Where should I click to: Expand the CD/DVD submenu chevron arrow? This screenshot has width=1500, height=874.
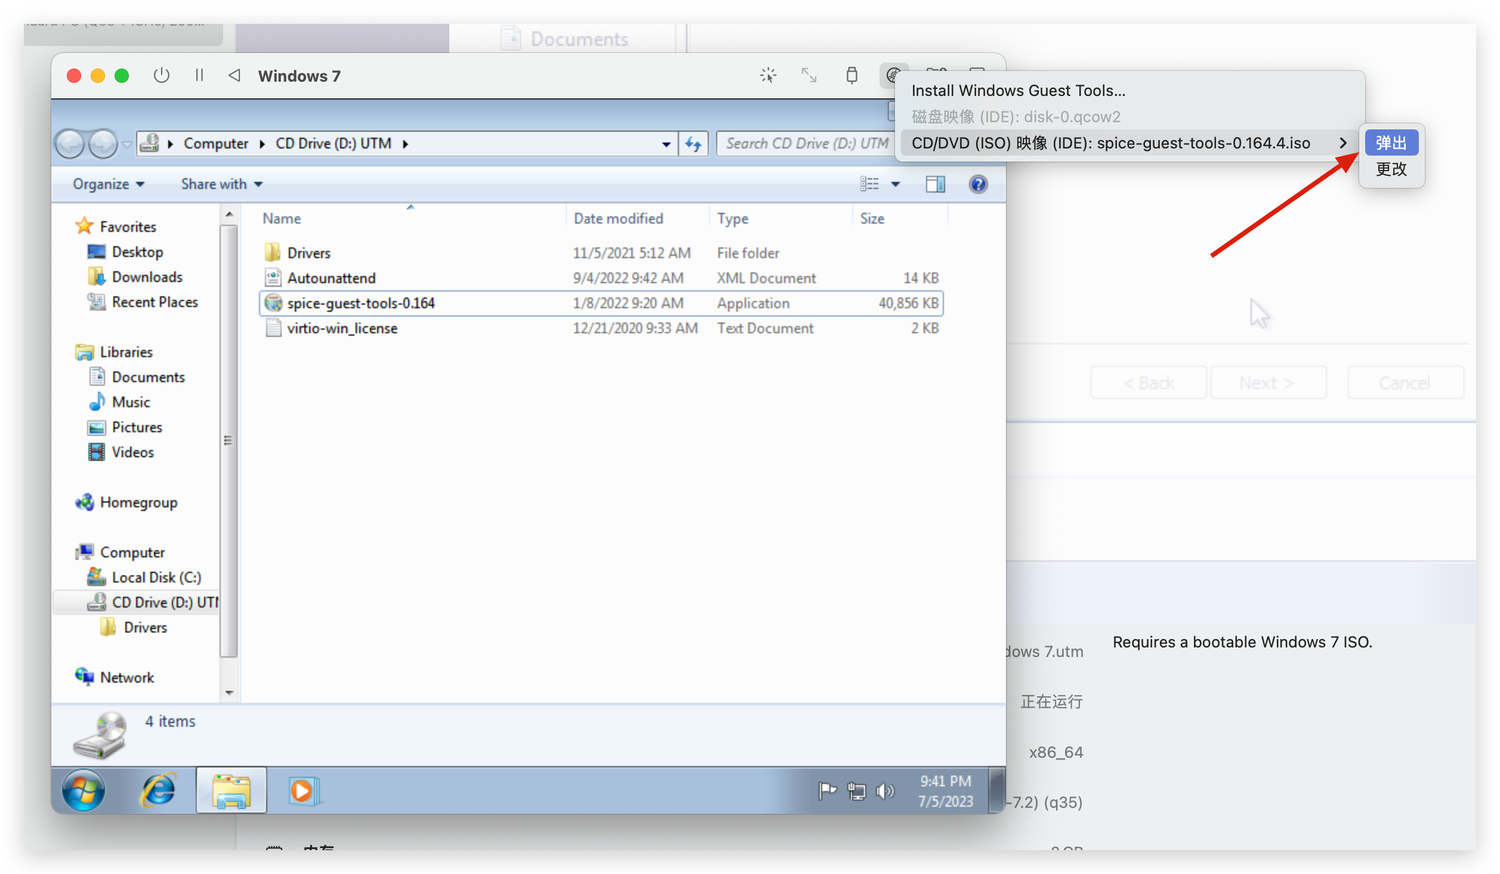pos(1343,143)
